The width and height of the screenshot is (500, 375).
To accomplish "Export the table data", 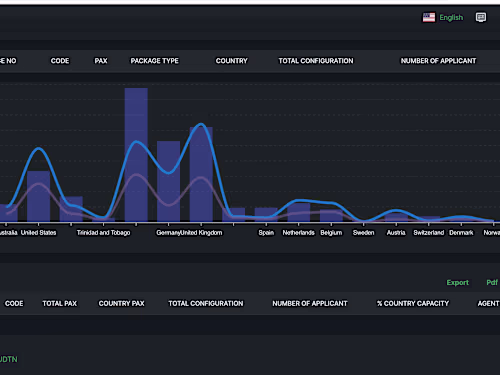I will tap(458, 283).
